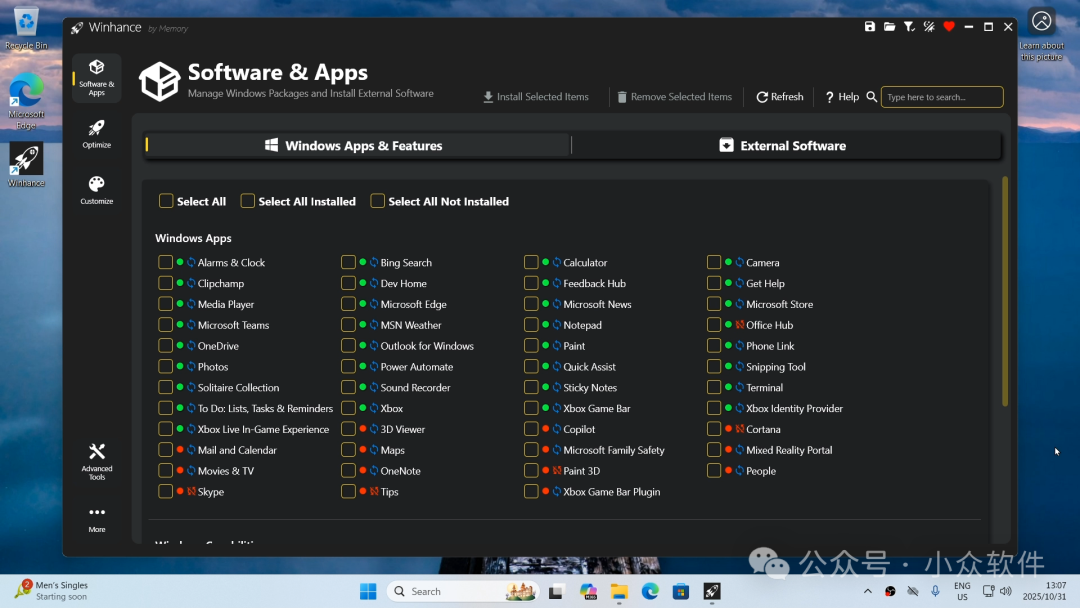Click the reinstall icon next to Copilot

coord(557,429)
